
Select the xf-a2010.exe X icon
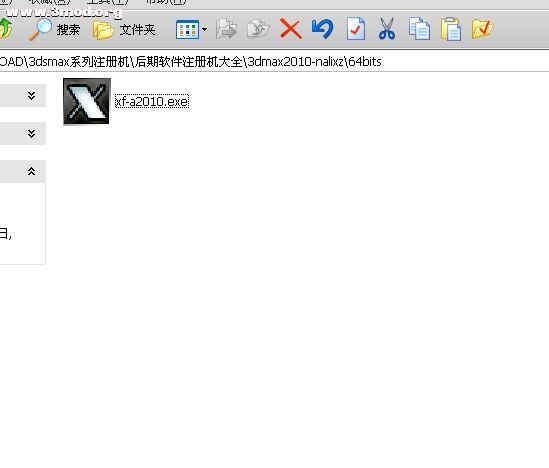[86, 101]
